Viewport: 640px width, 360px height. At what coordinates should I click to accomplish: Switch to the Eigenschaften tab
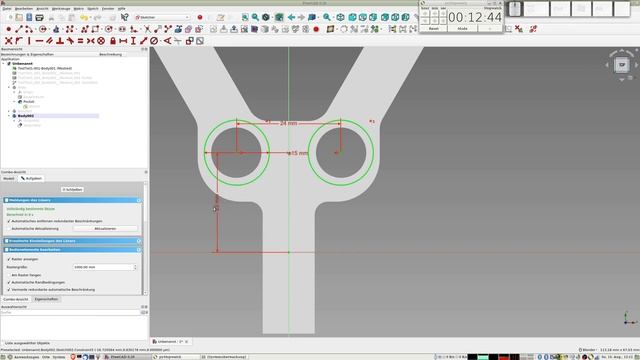[46, 299]
